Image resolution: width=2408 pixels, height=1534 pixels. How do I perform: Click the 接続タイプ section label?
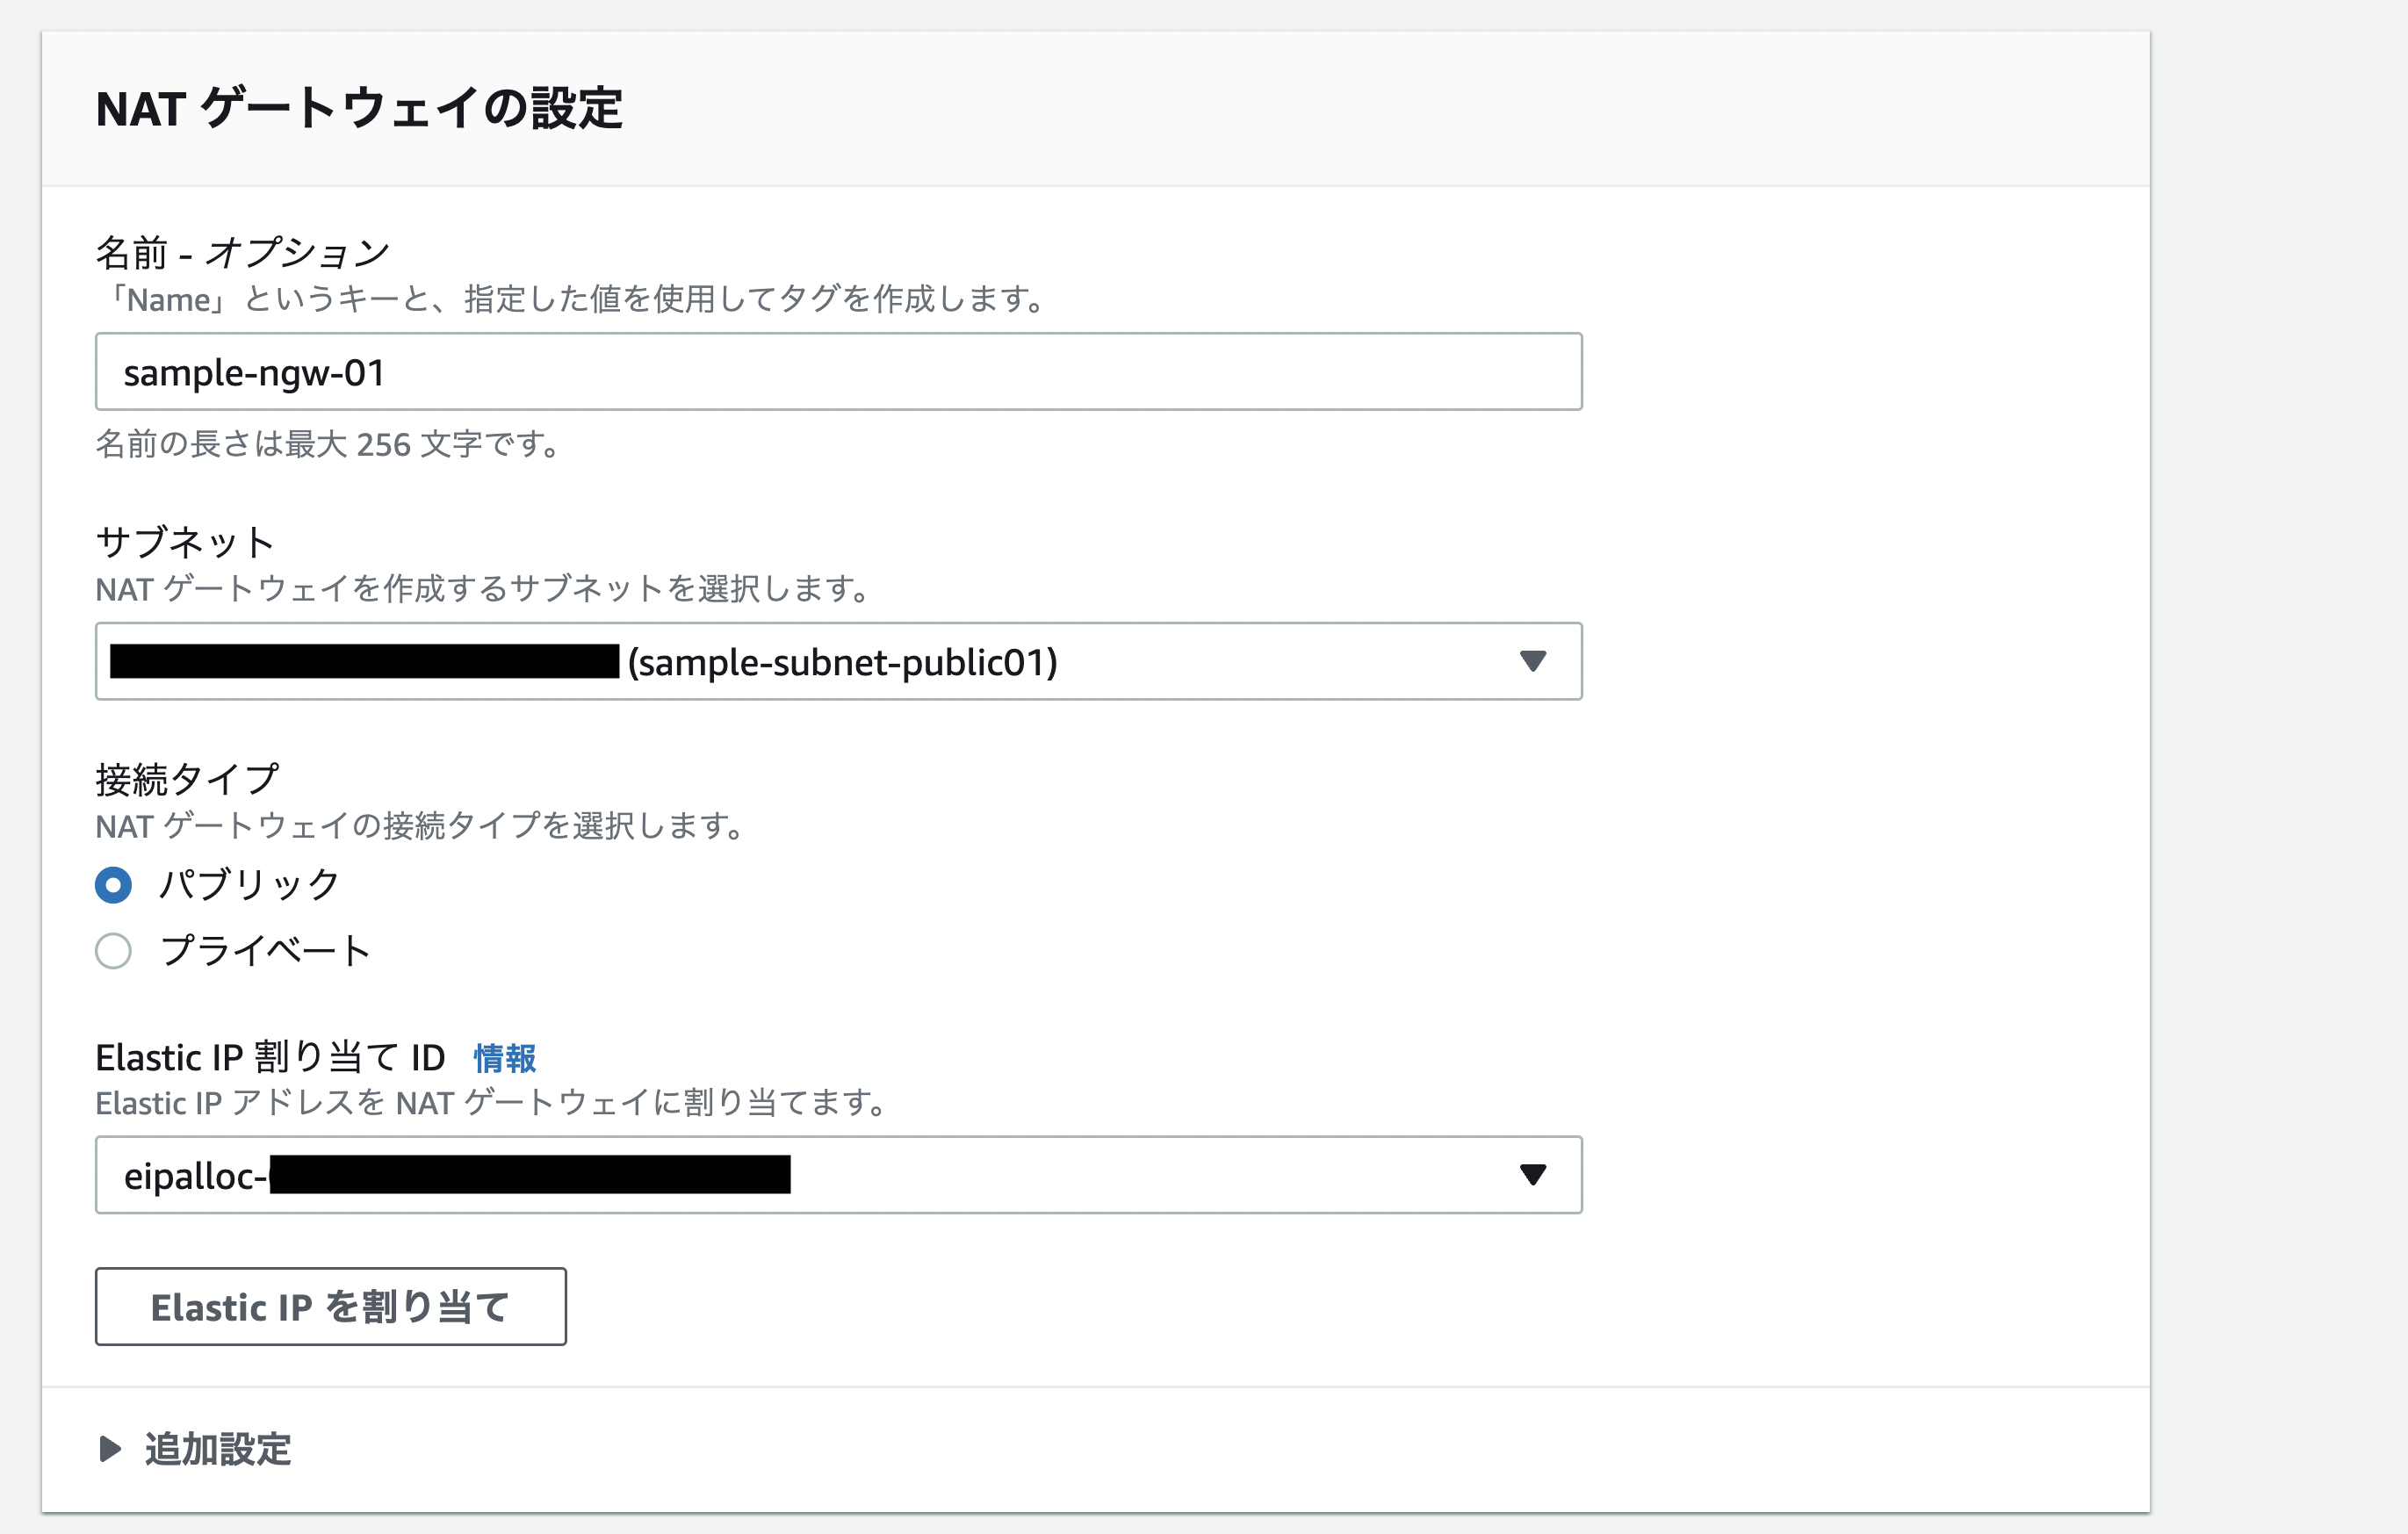pos(186,776)
